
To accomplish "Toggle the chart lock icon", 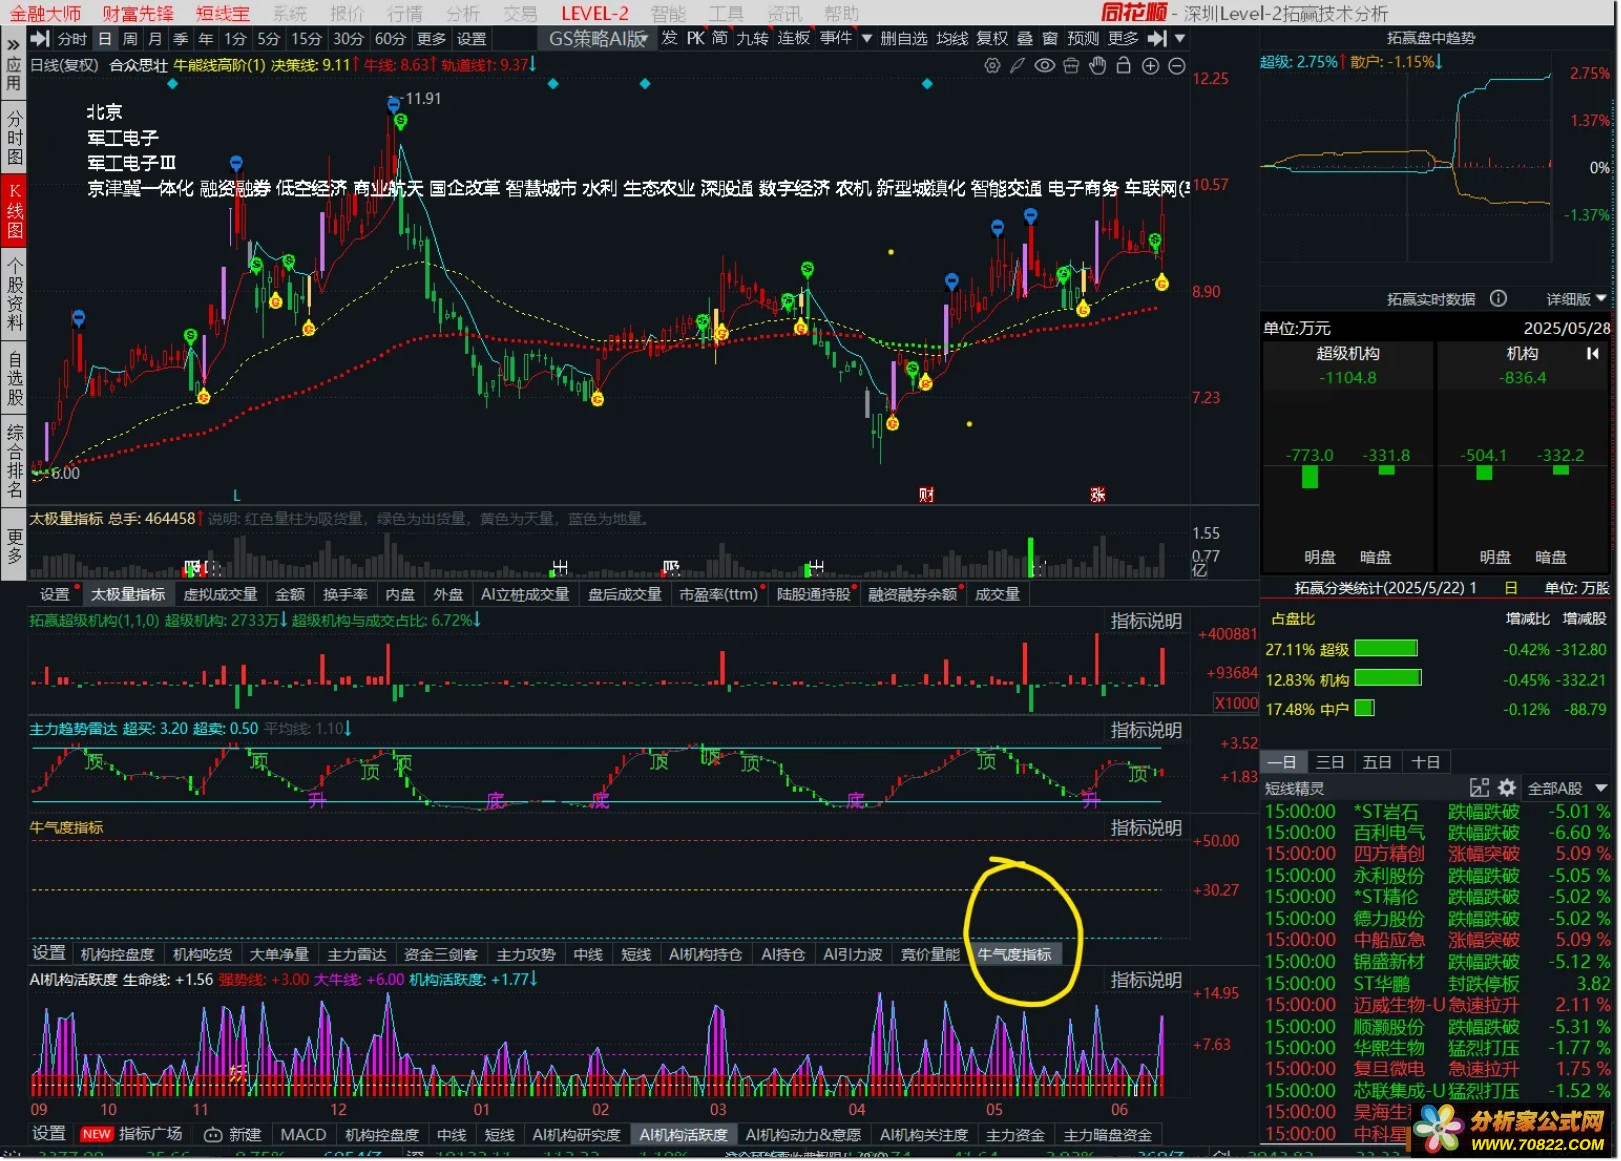I will (1123, 65).
